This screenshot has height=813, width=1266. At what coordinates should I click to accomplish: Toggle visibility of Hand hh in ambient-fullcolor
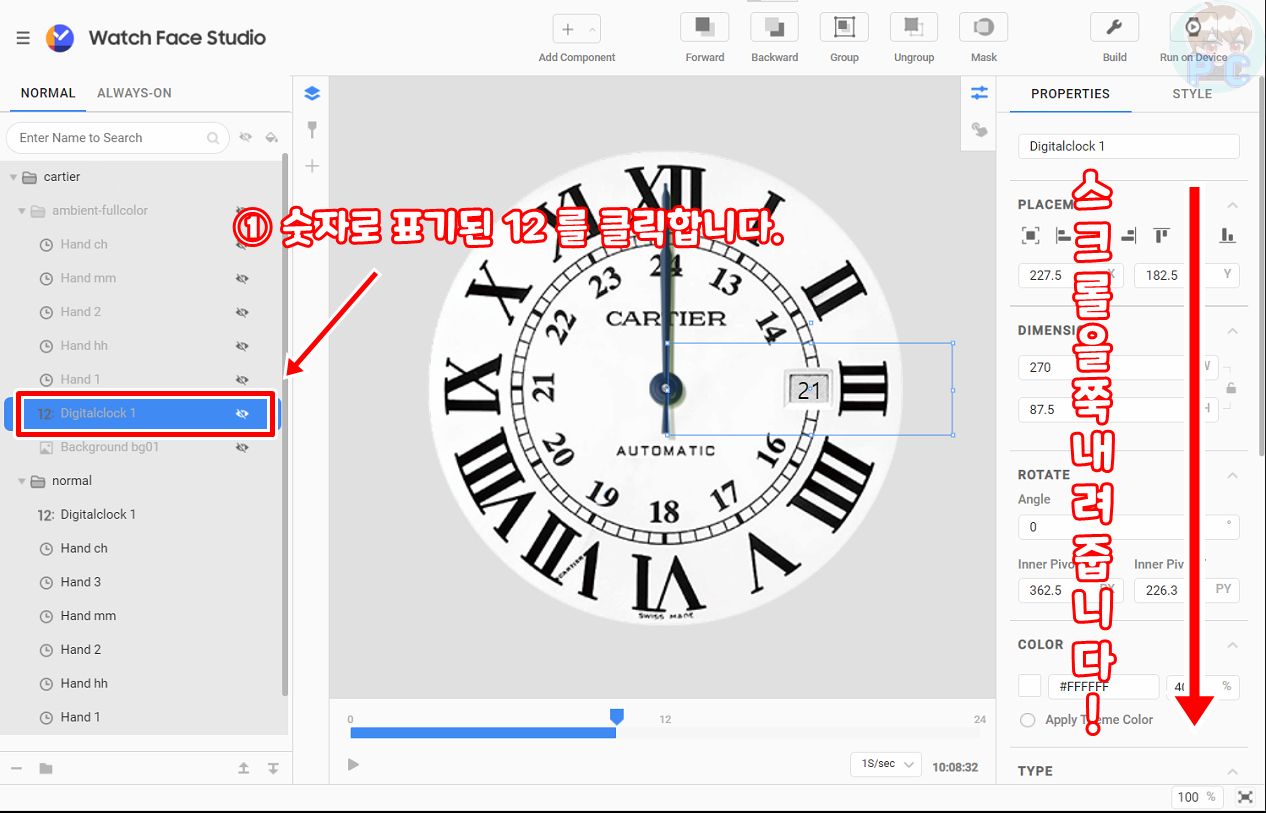click(241, 346)
